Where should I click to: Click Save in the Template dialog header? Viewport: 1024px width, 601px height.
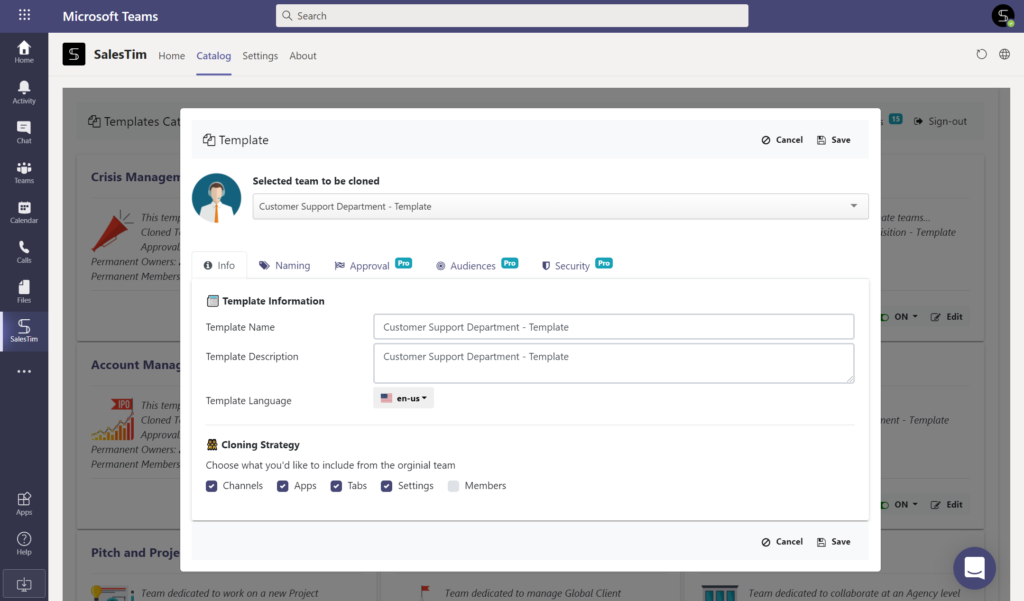coord(833,140)
